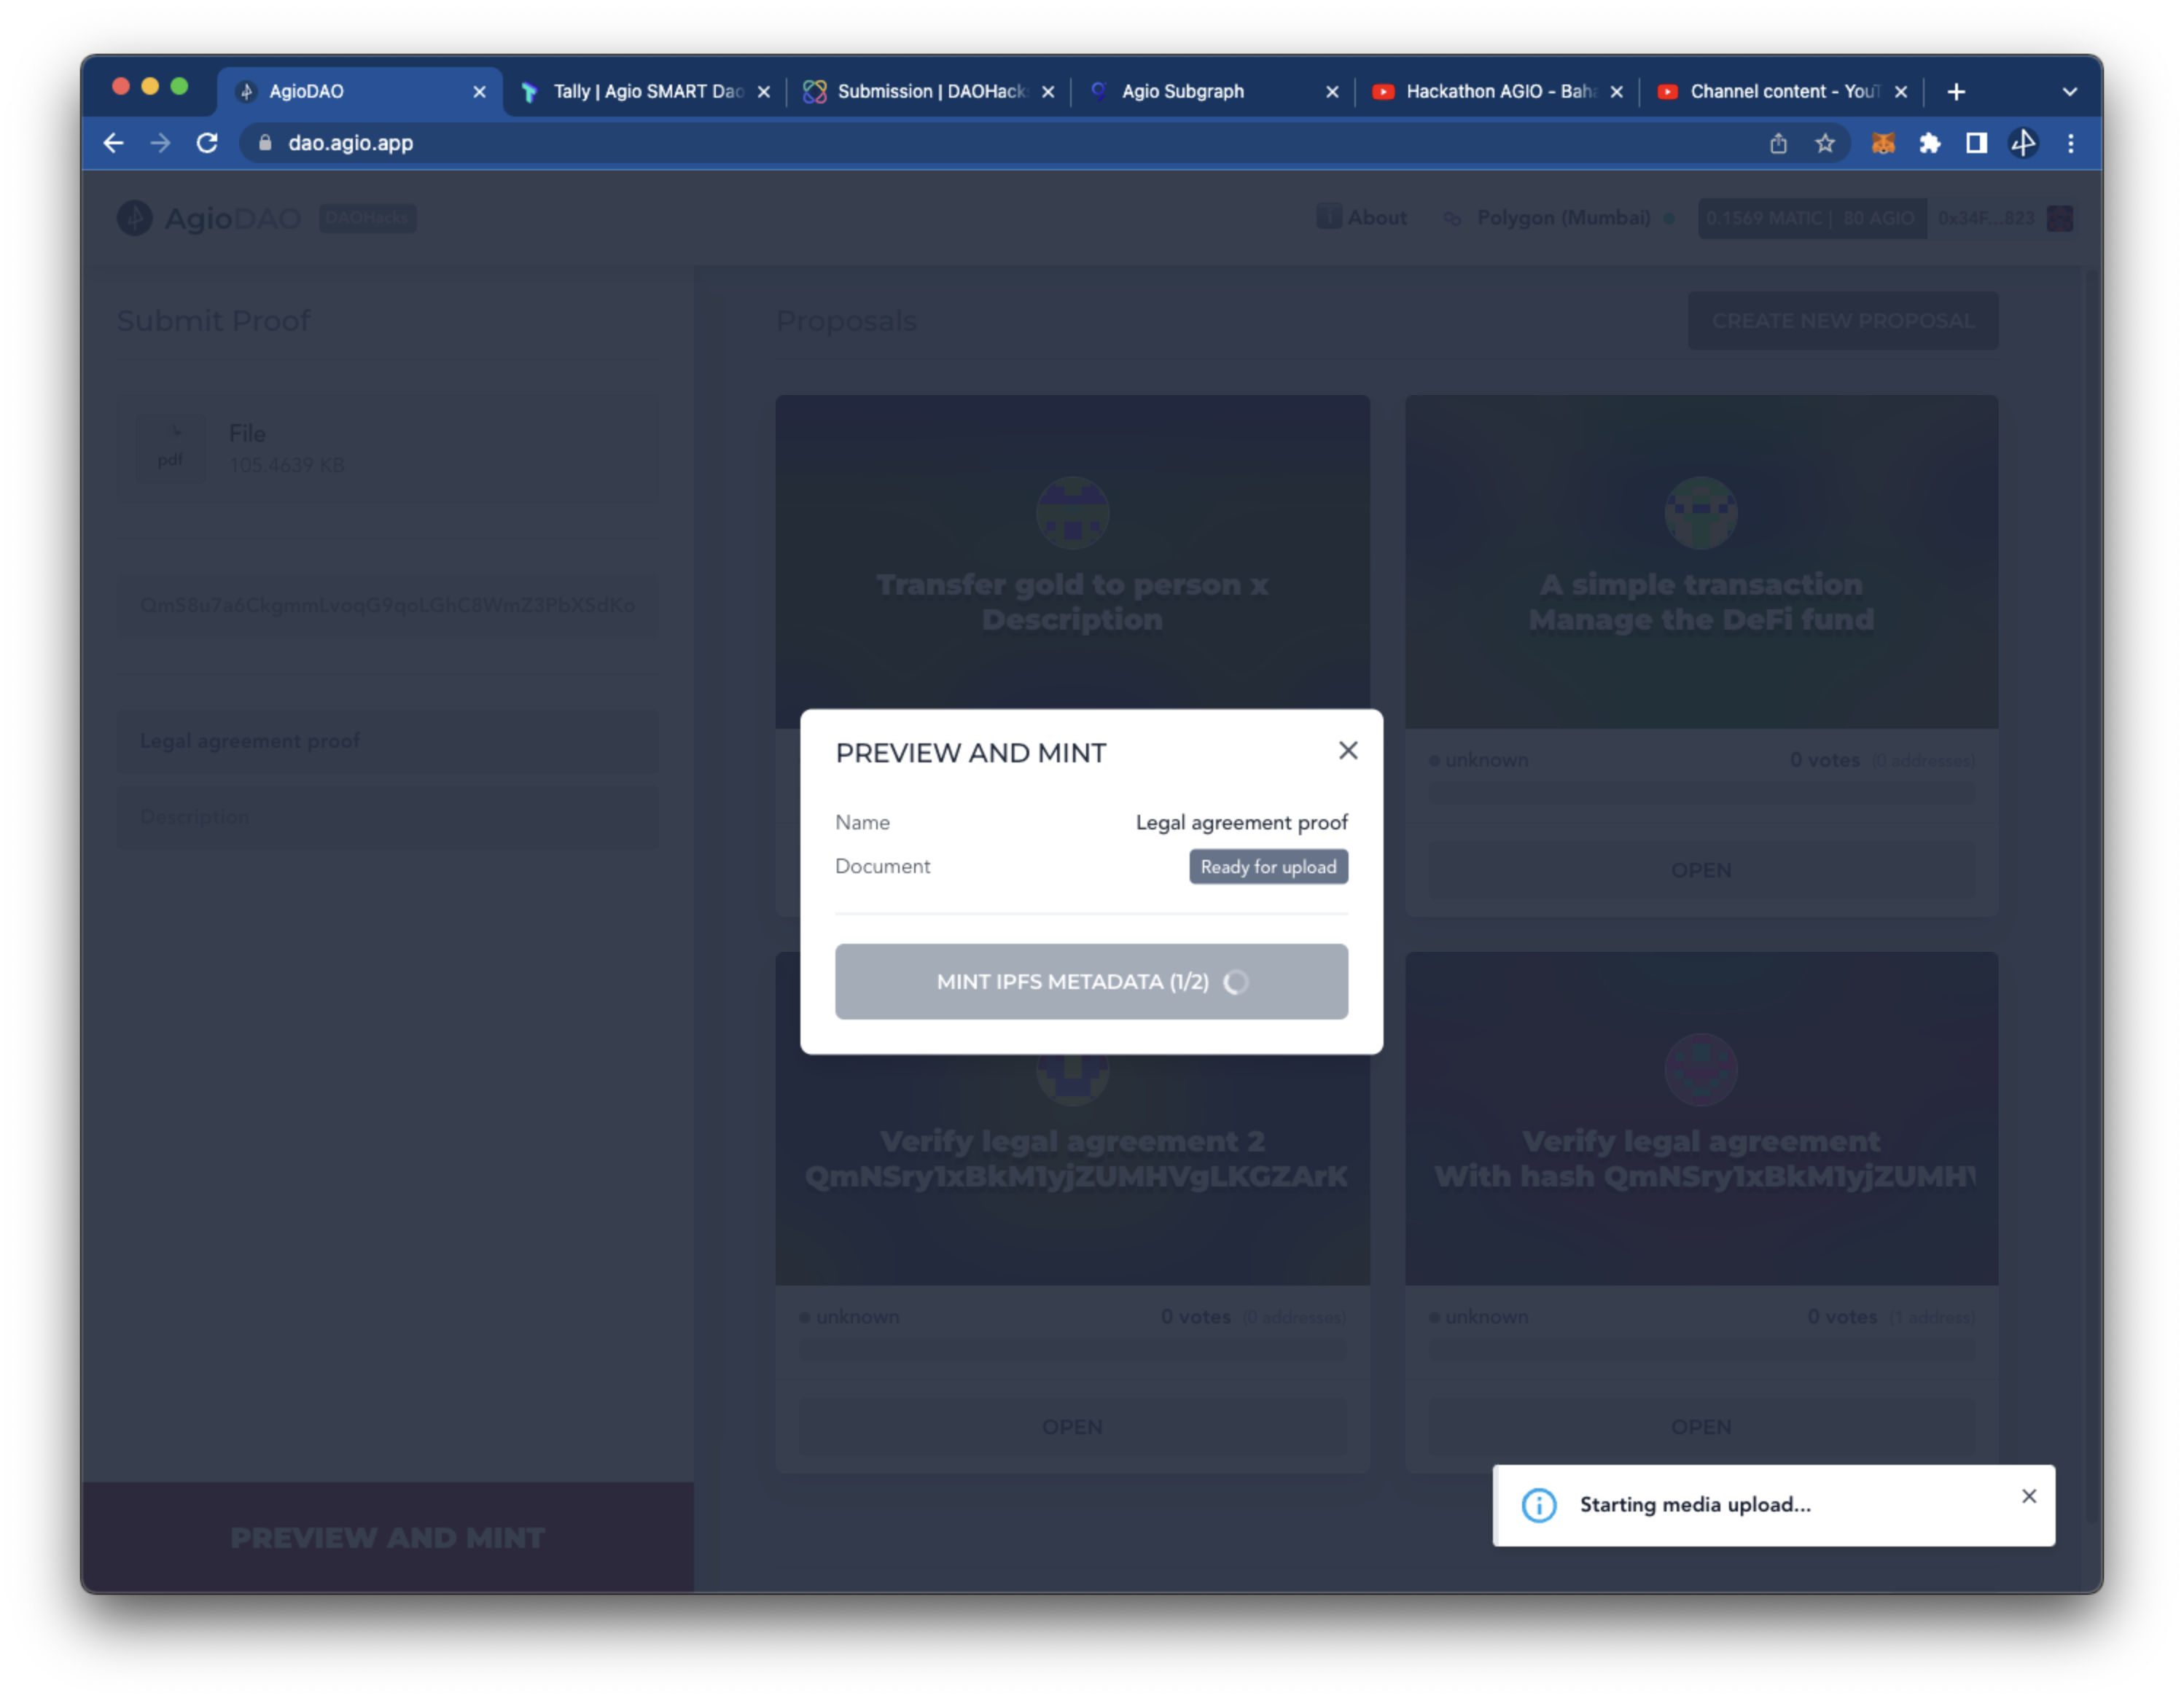This screenshot has width=2184, height=1701.
Task: Open the About link in the header
Action: 1361,217
